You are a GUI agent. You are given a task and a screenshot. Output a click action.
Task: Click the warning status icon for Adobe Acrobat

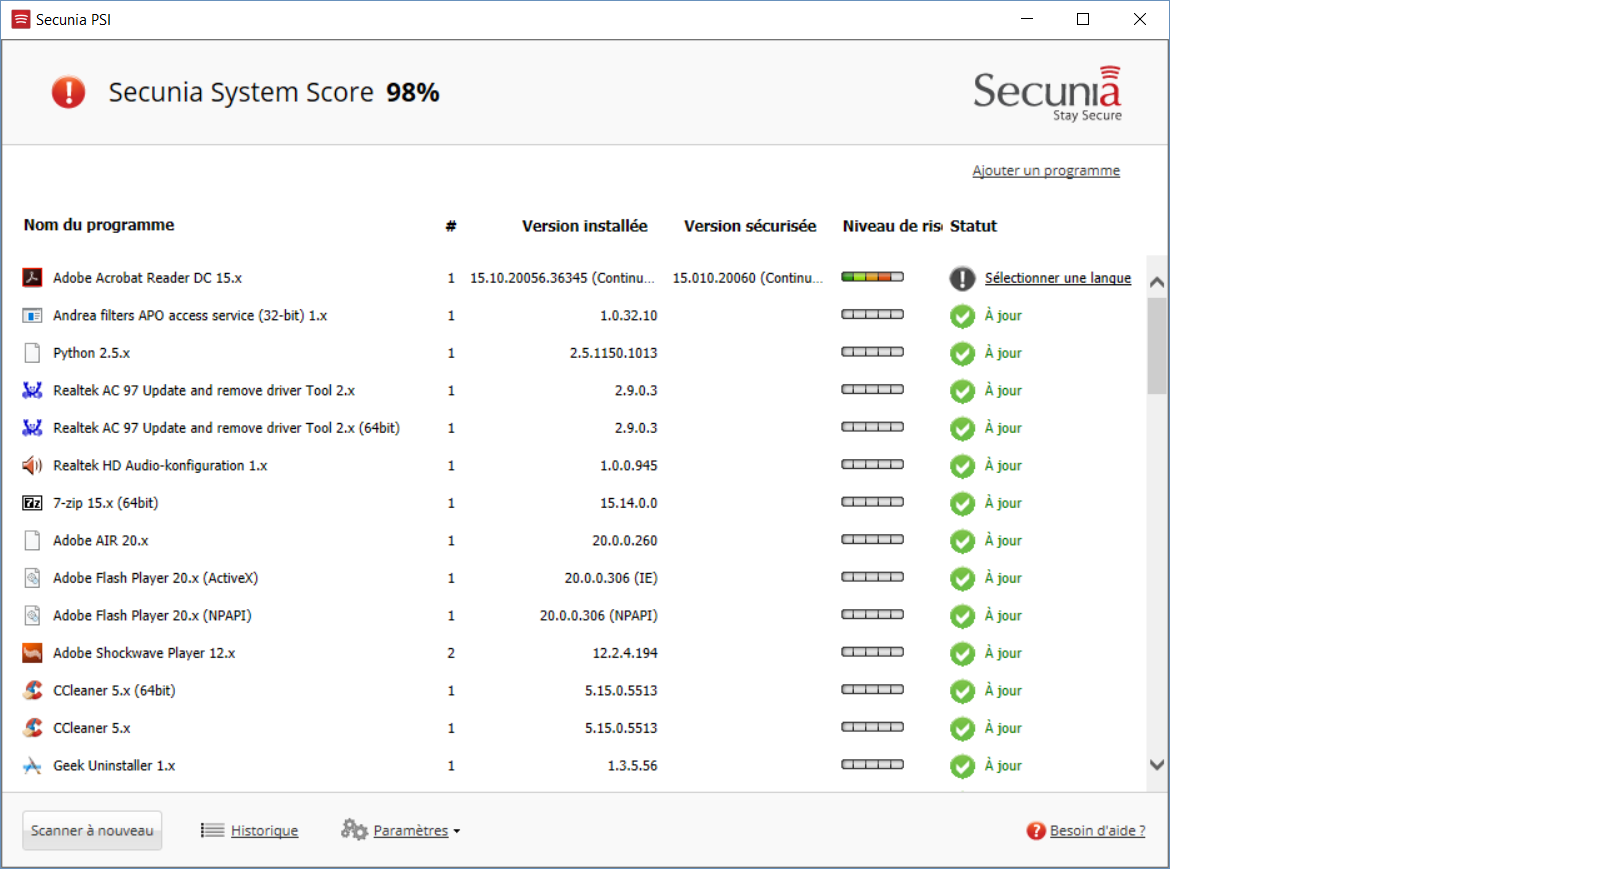click(962, 279)
